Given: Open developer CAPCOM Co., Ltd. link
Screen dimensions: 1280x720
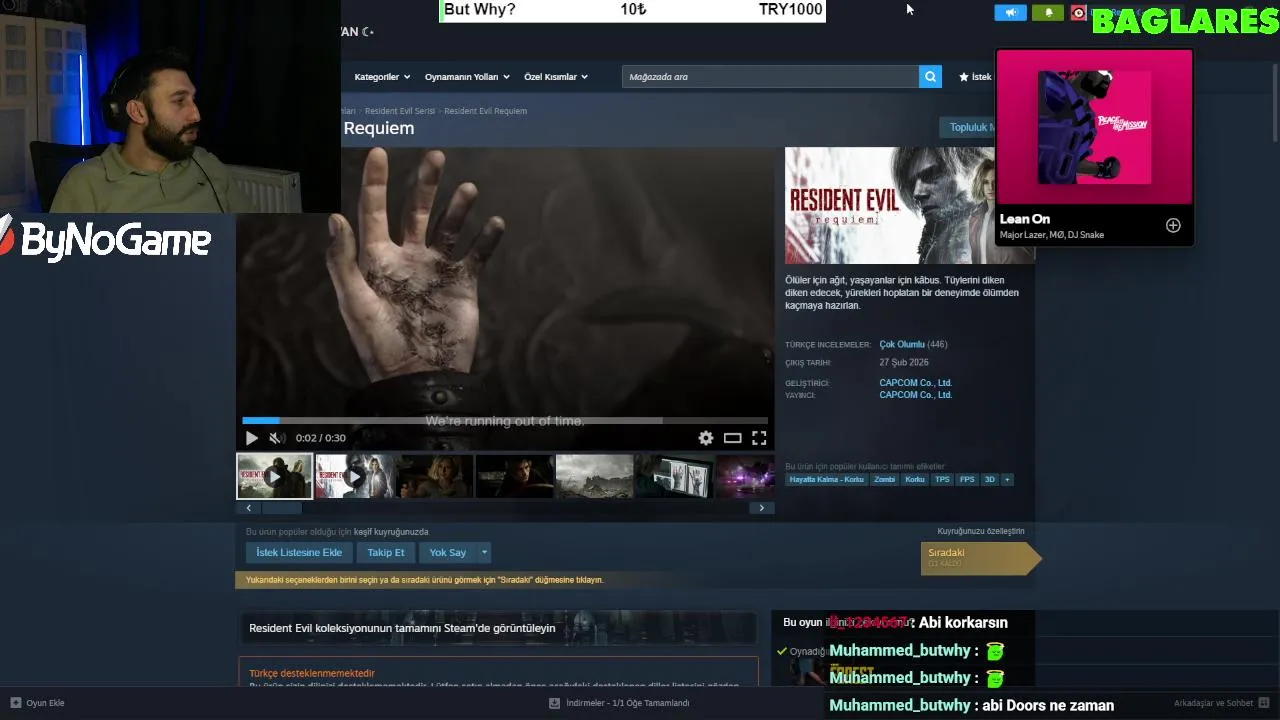Looking at the screenshot, I should point(915,383).
